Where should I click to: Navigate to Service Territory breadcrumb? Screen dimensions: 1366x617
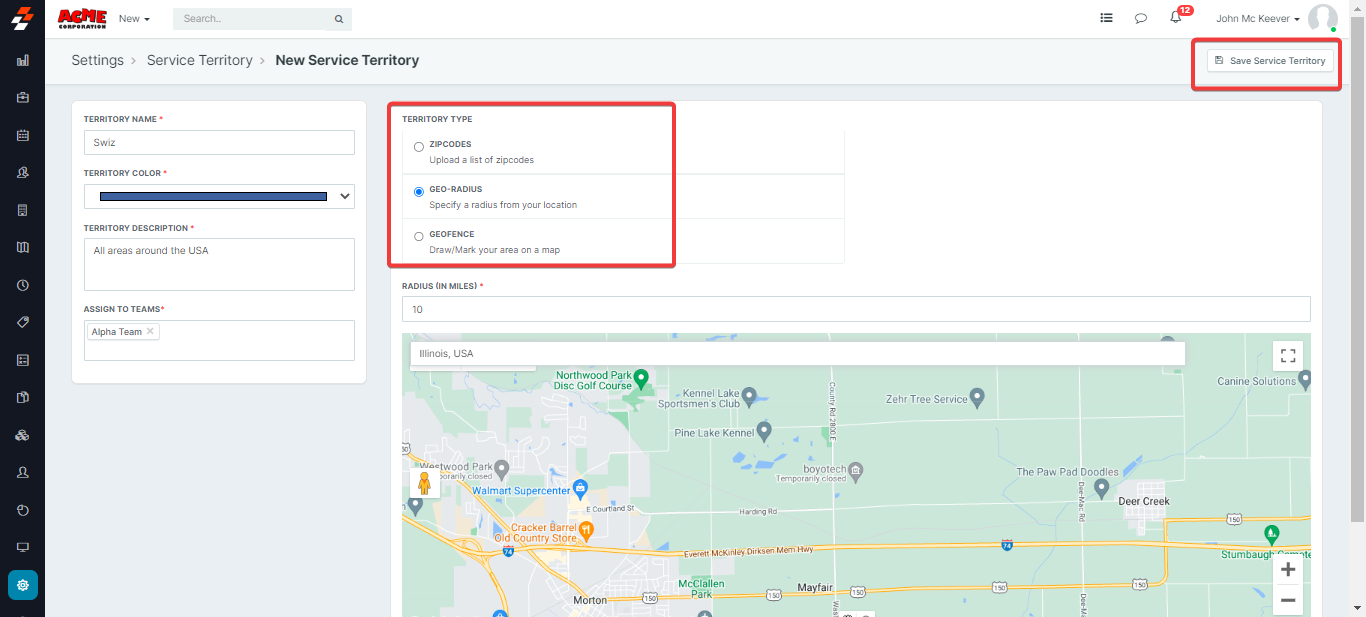(x=199, y=60)
